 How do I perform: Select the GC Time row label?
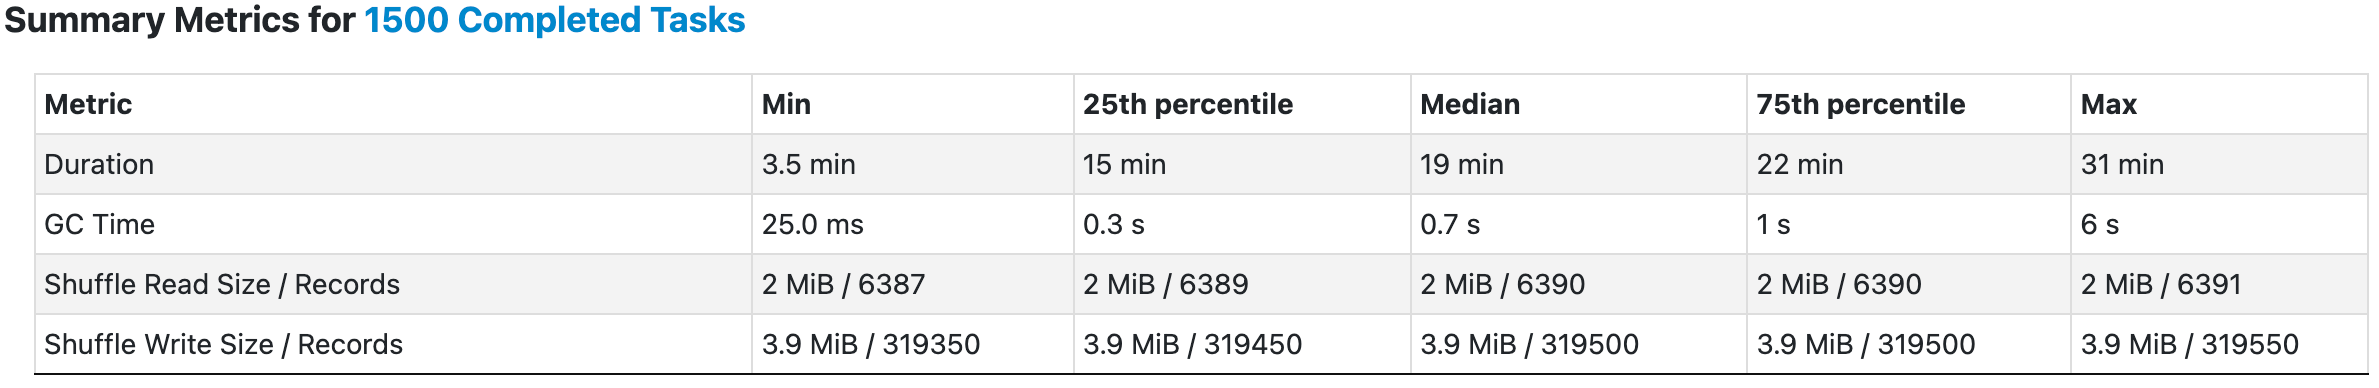click(99, 224)
